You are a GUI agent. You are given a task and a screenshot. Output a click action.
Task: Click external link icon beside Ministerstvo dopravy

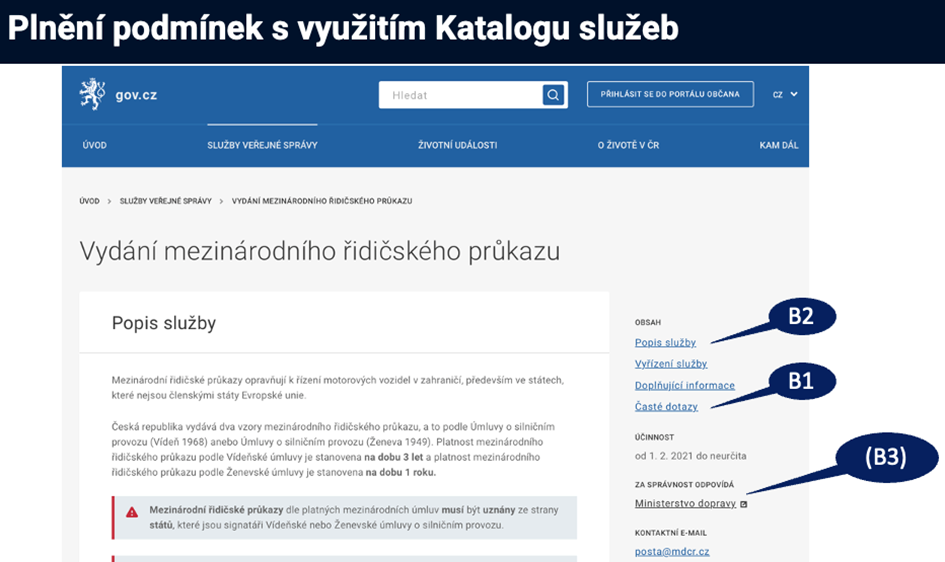click(743, 504)
